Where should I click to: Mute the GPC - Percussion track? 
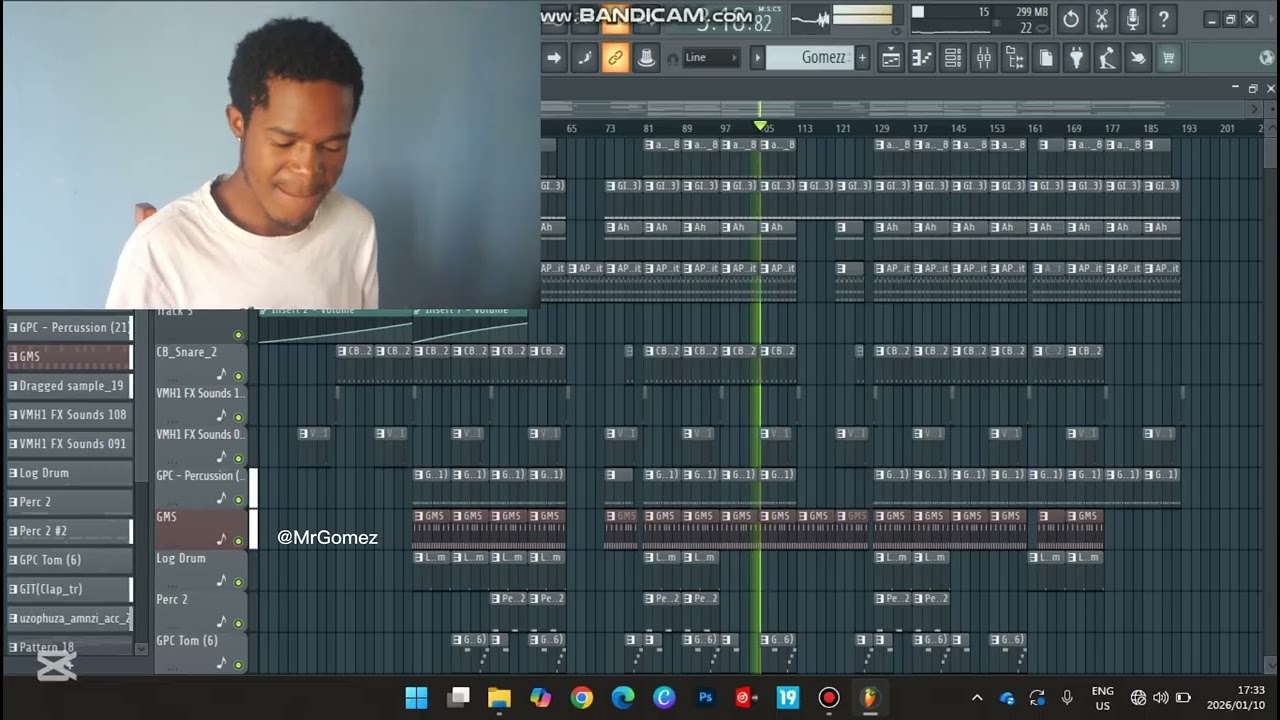tap(238, 500)
